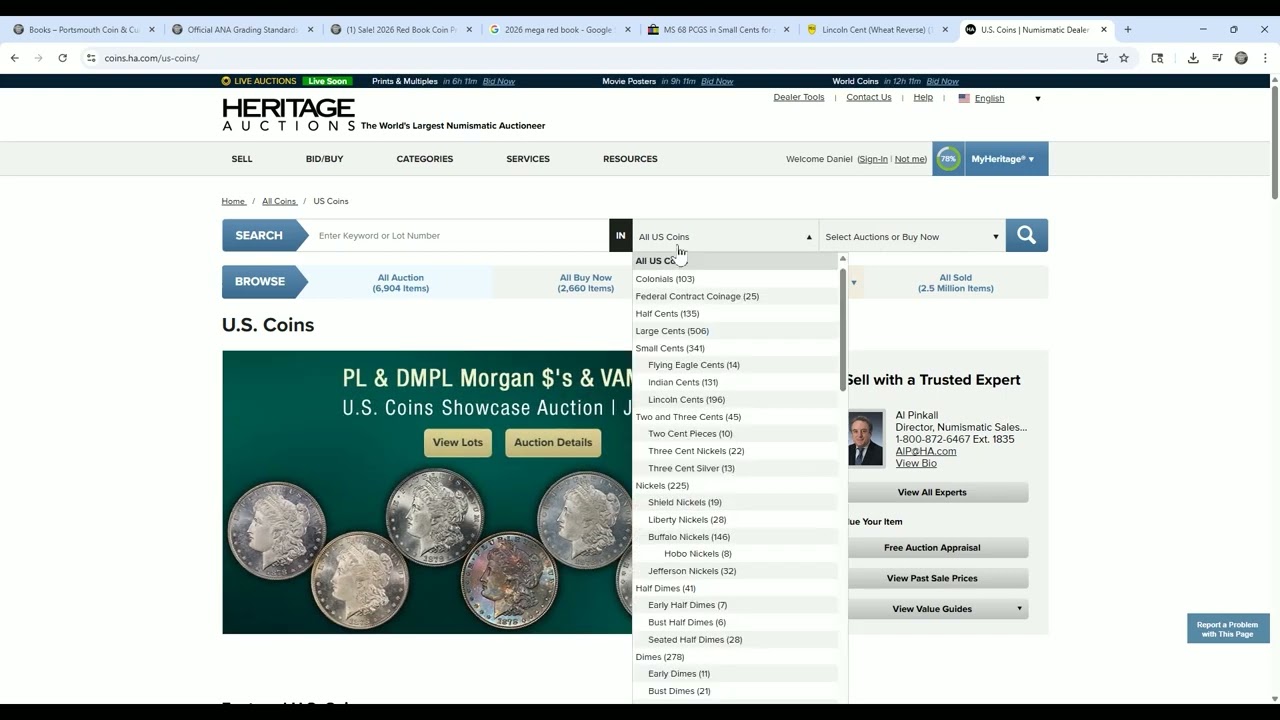The image size is (1280, 720).
Task: Click the 78% profile completion circle
Action: click(x=947, y=159)
